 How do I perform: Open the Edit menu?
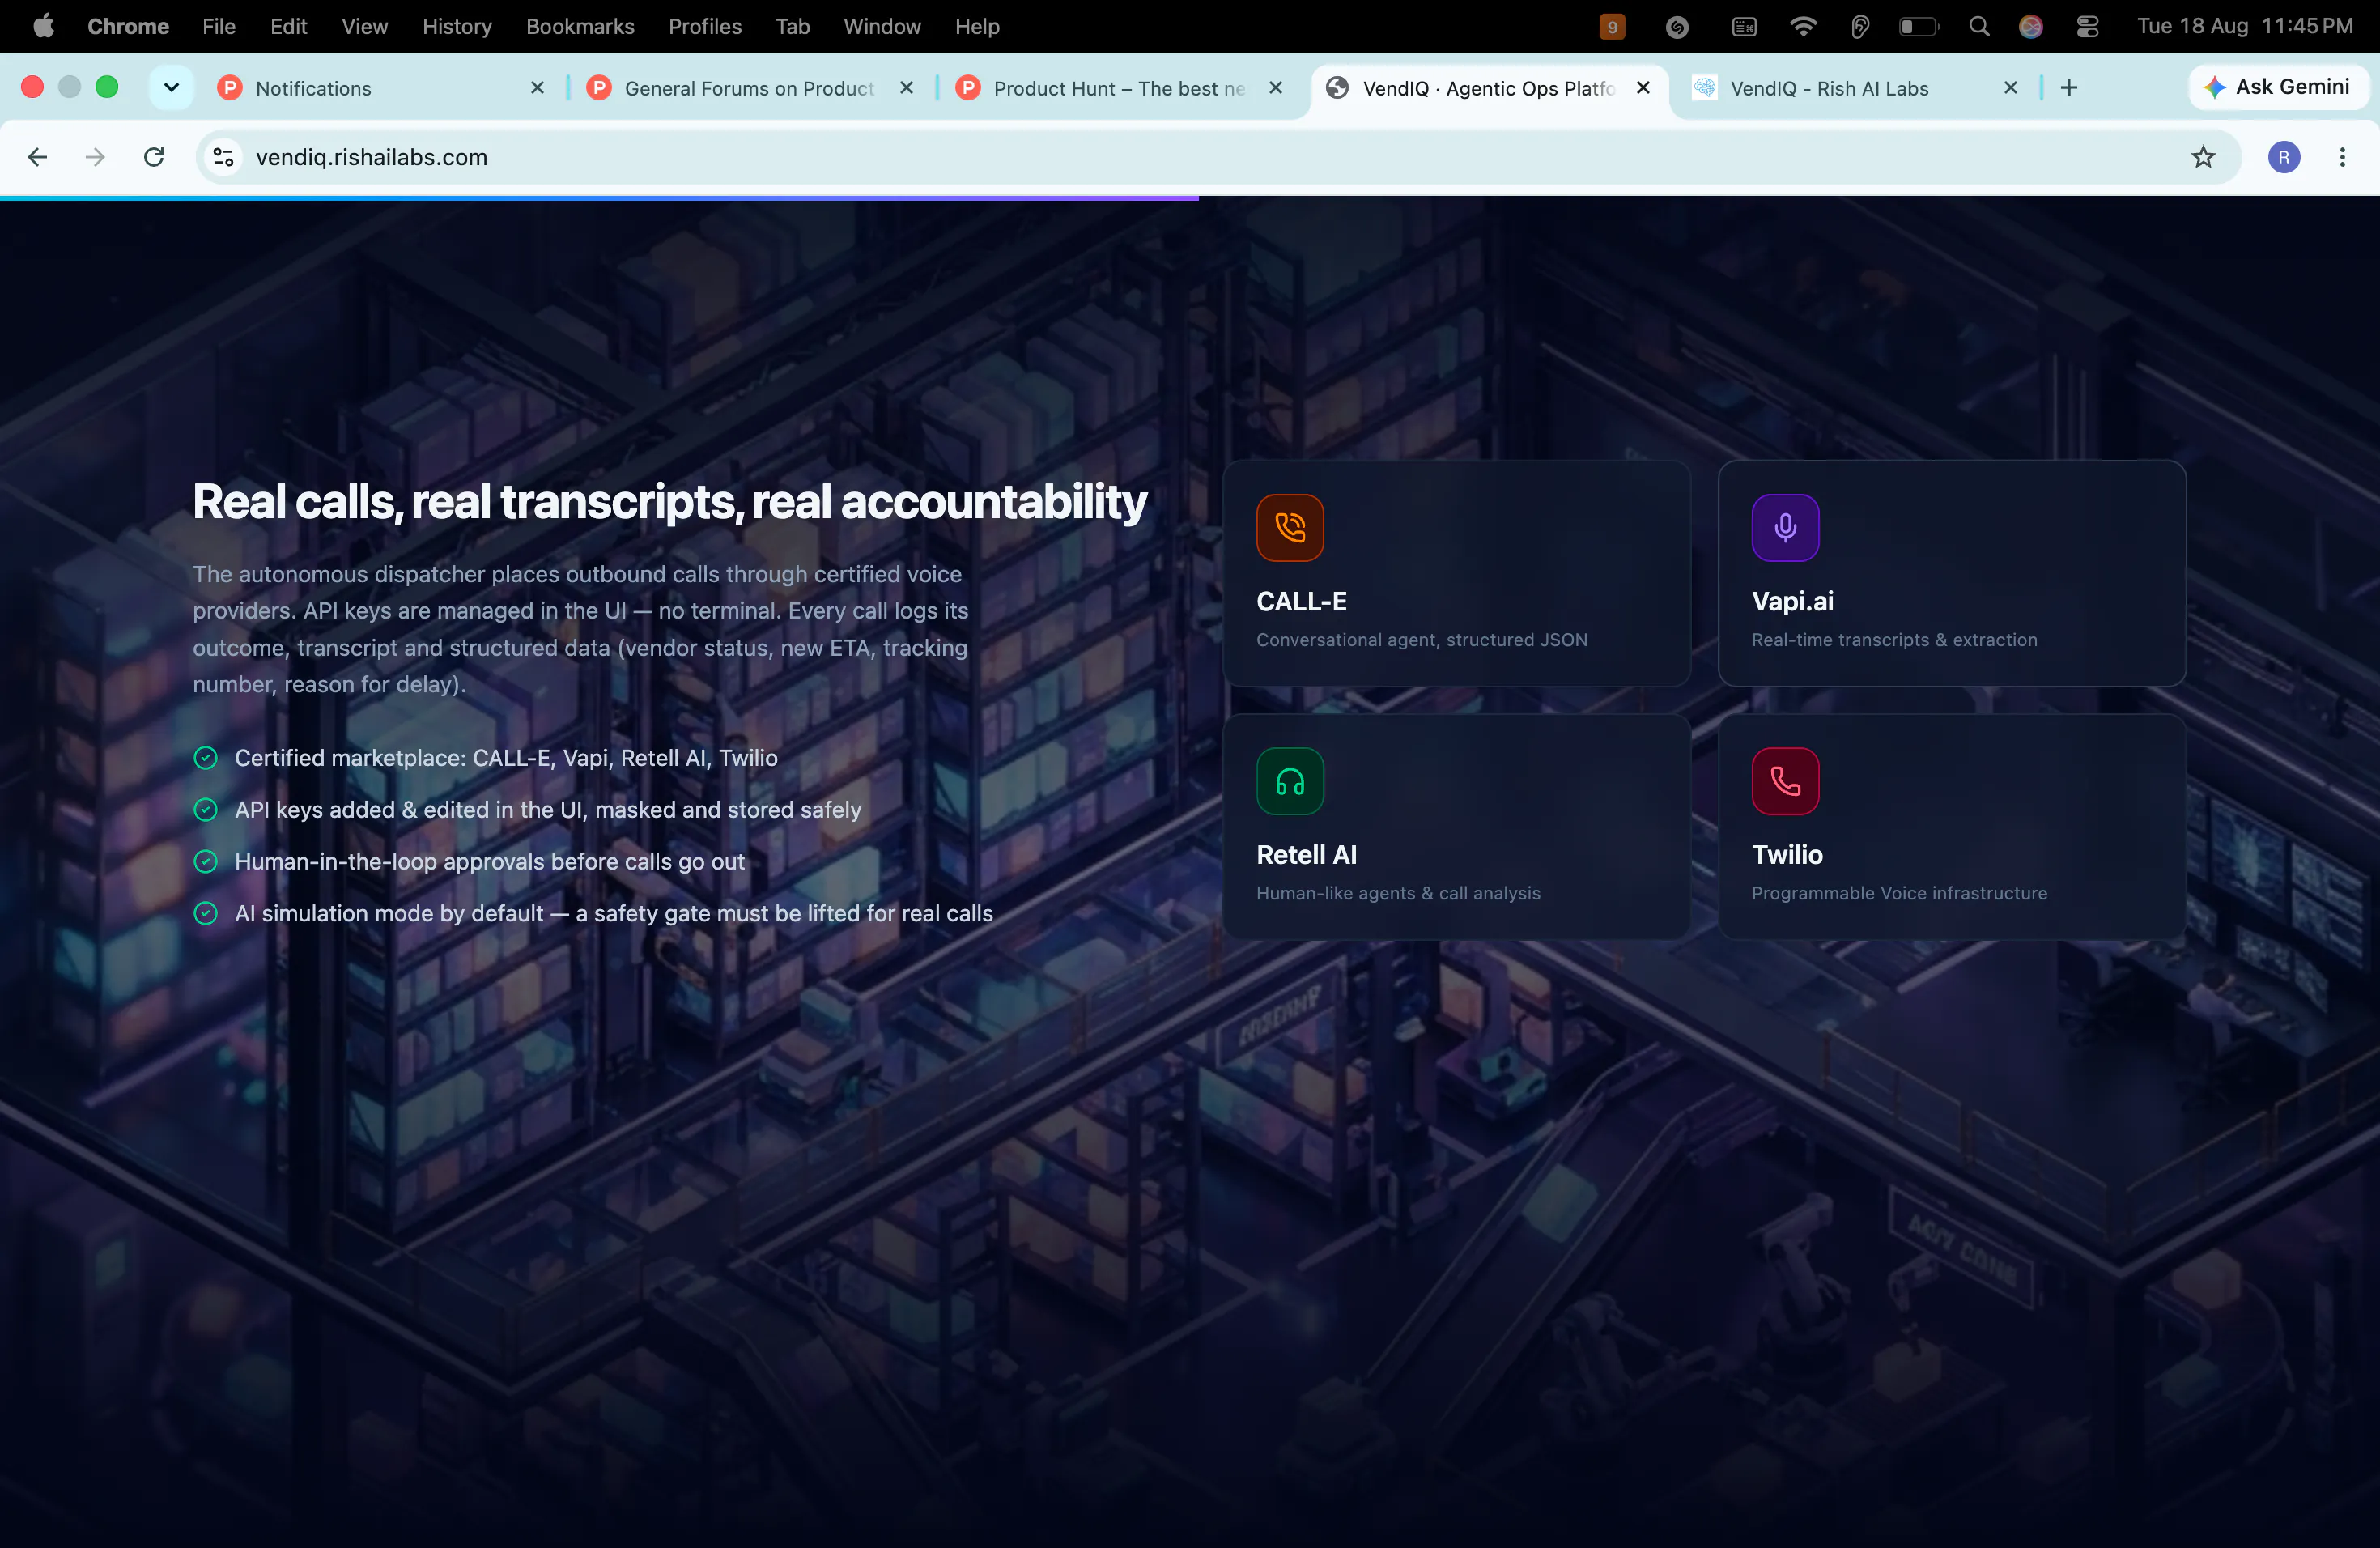coord(288,27)
